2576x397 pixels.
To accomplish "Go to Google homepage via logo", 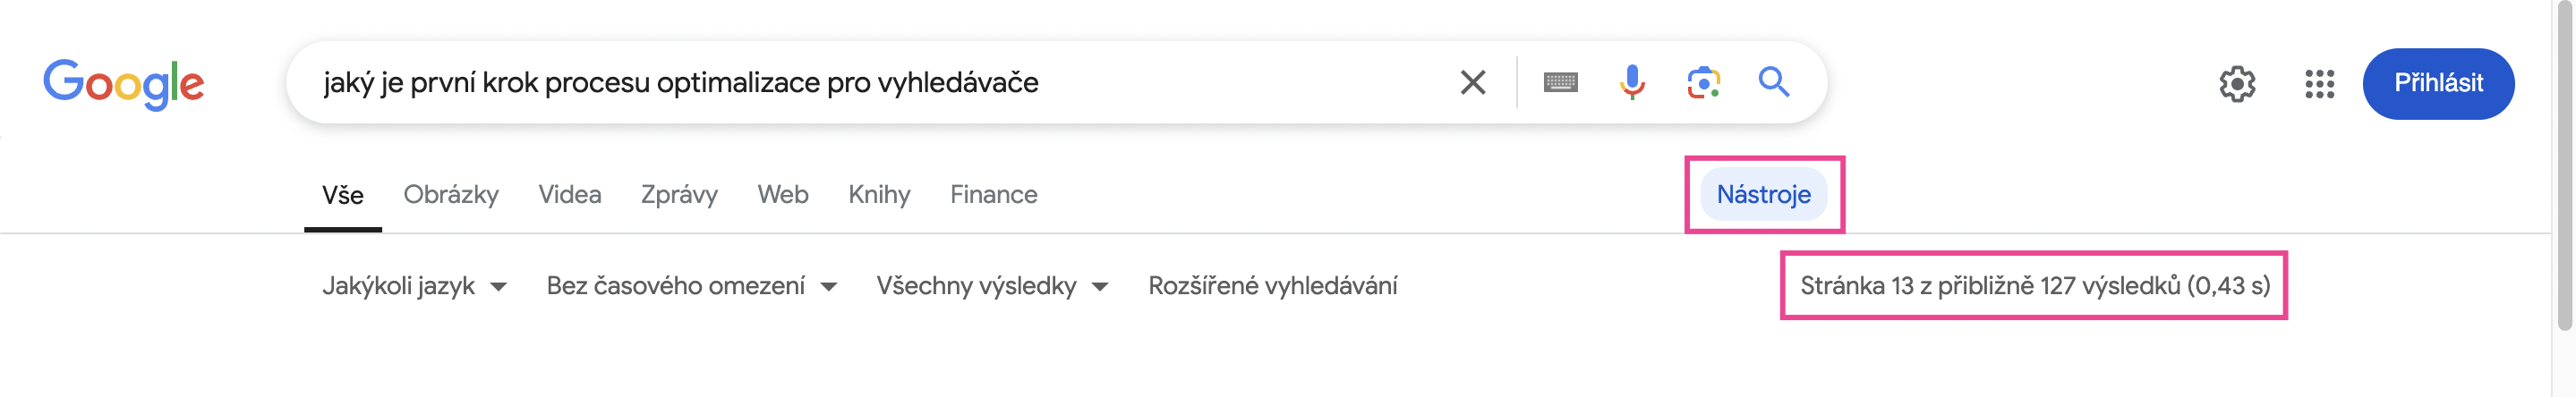I will (124, 84).
